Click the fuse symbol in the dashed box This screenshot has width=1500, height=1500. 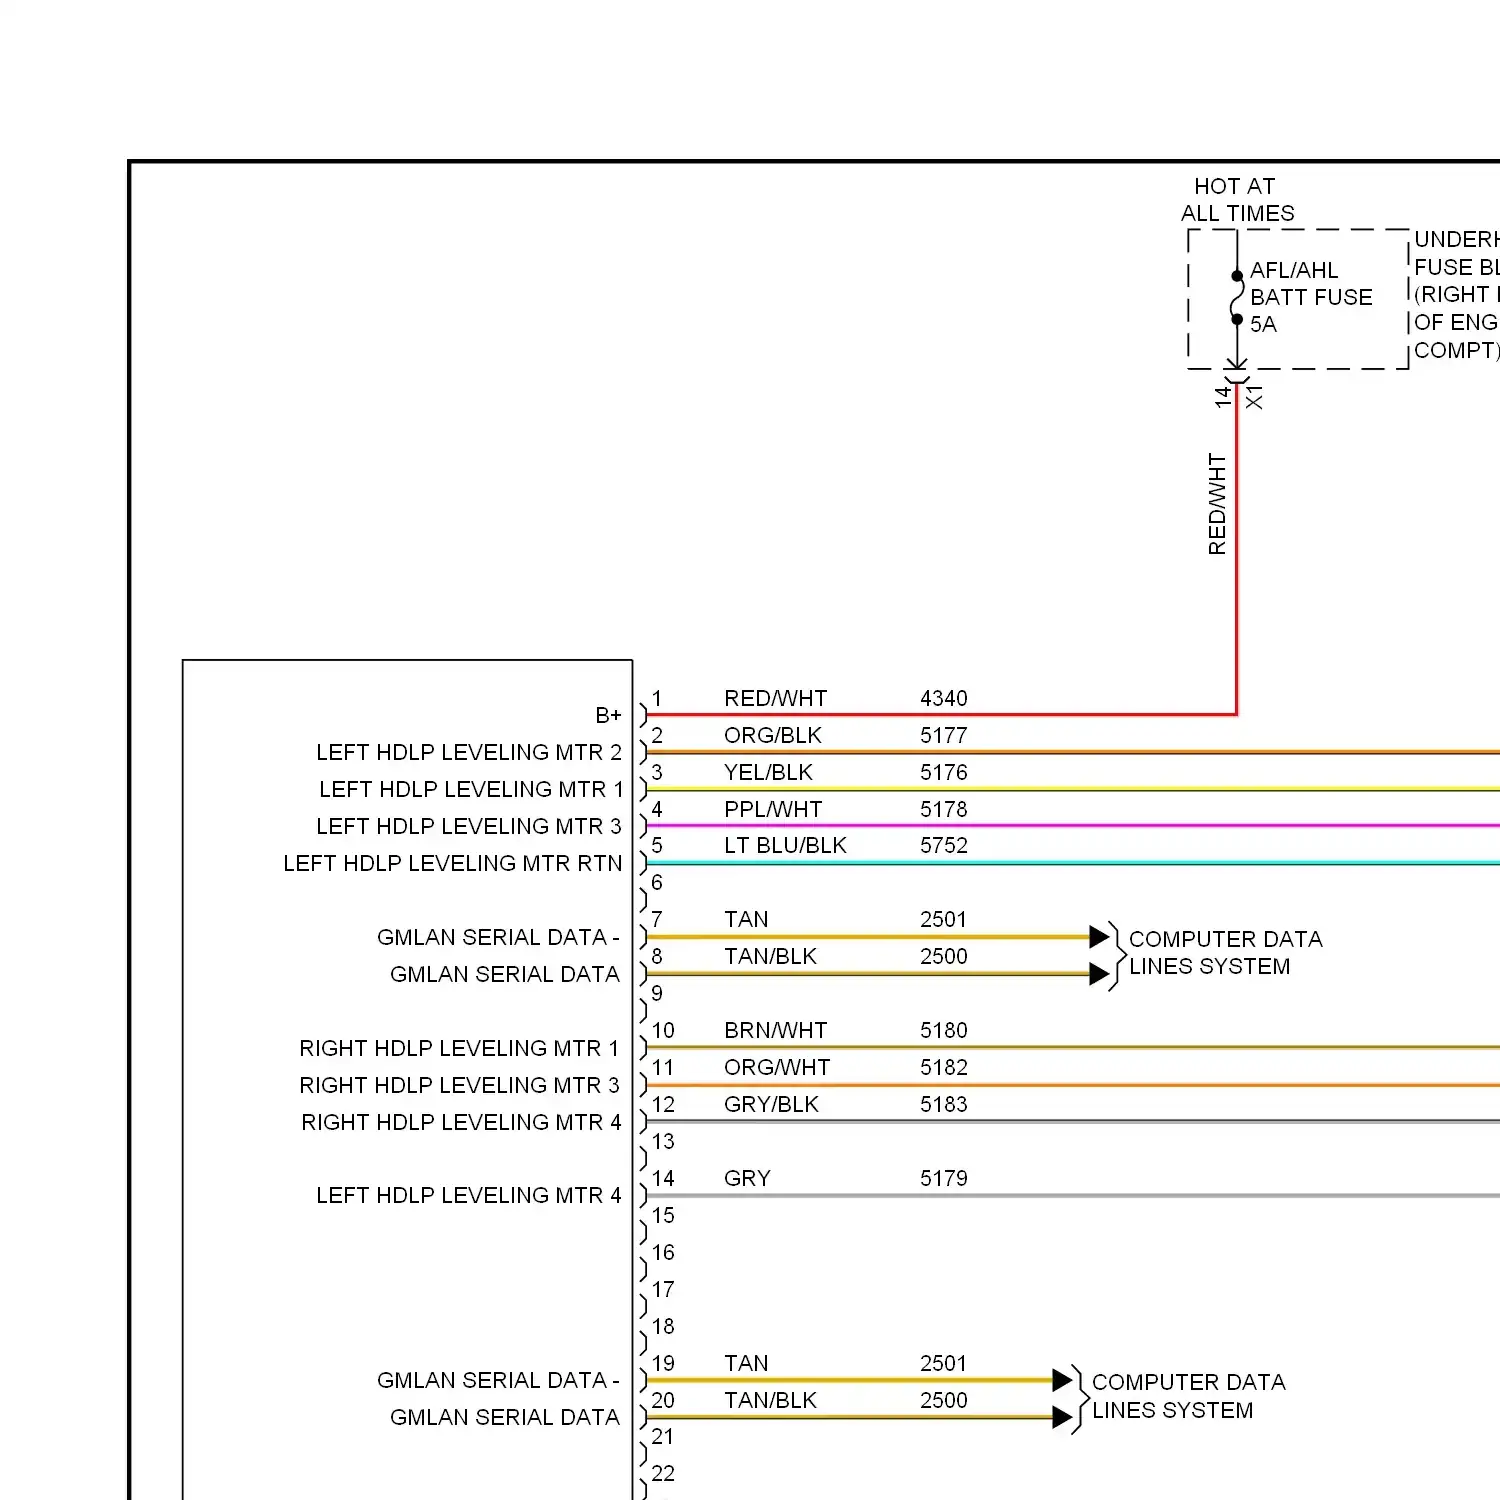(x=1237, y=298)
